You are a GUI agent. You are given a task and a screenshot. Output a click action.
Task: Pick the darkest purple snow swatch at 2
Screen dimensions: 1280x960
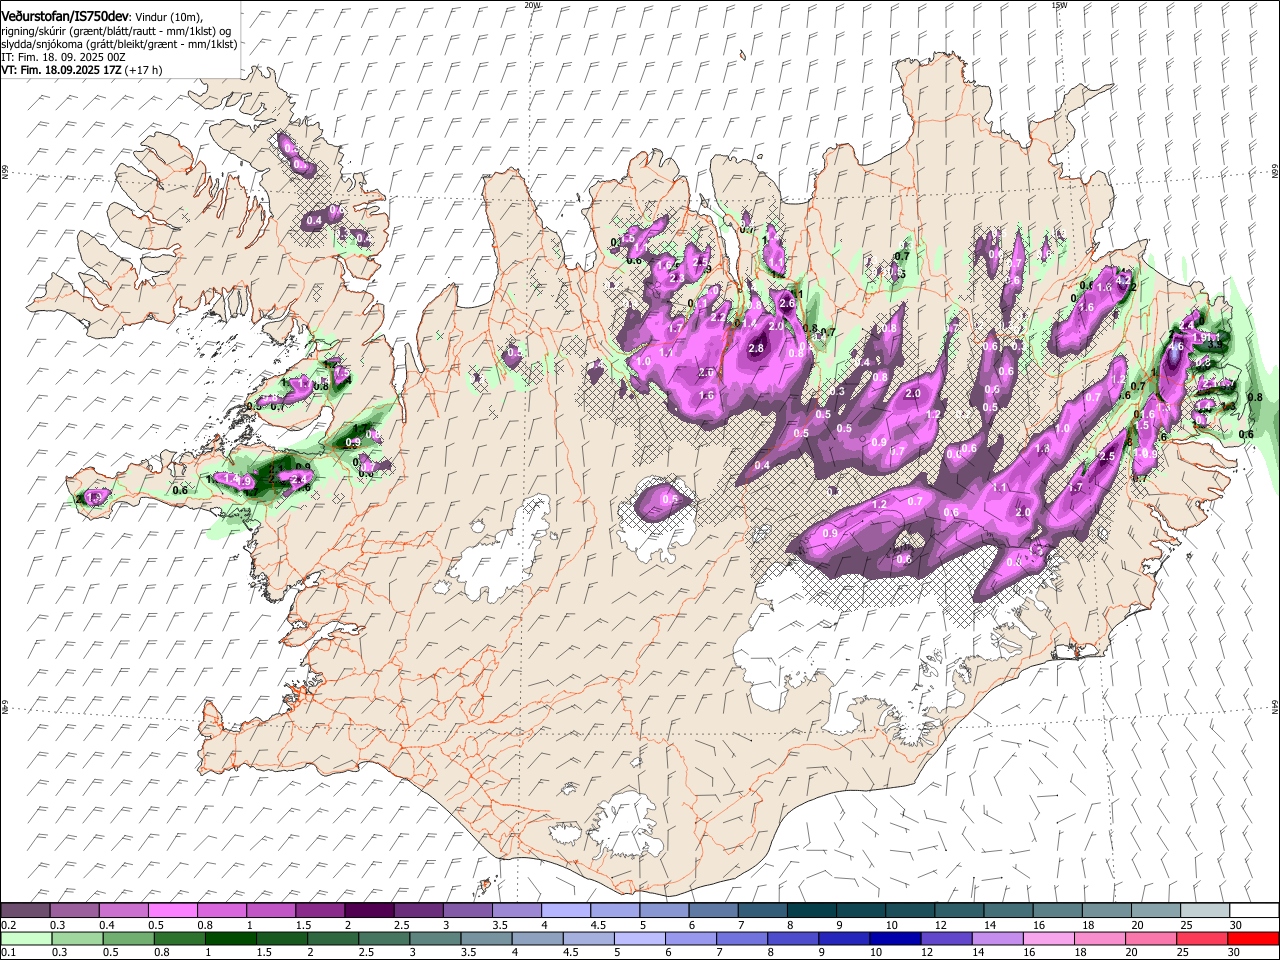click(x=368, y=911)
